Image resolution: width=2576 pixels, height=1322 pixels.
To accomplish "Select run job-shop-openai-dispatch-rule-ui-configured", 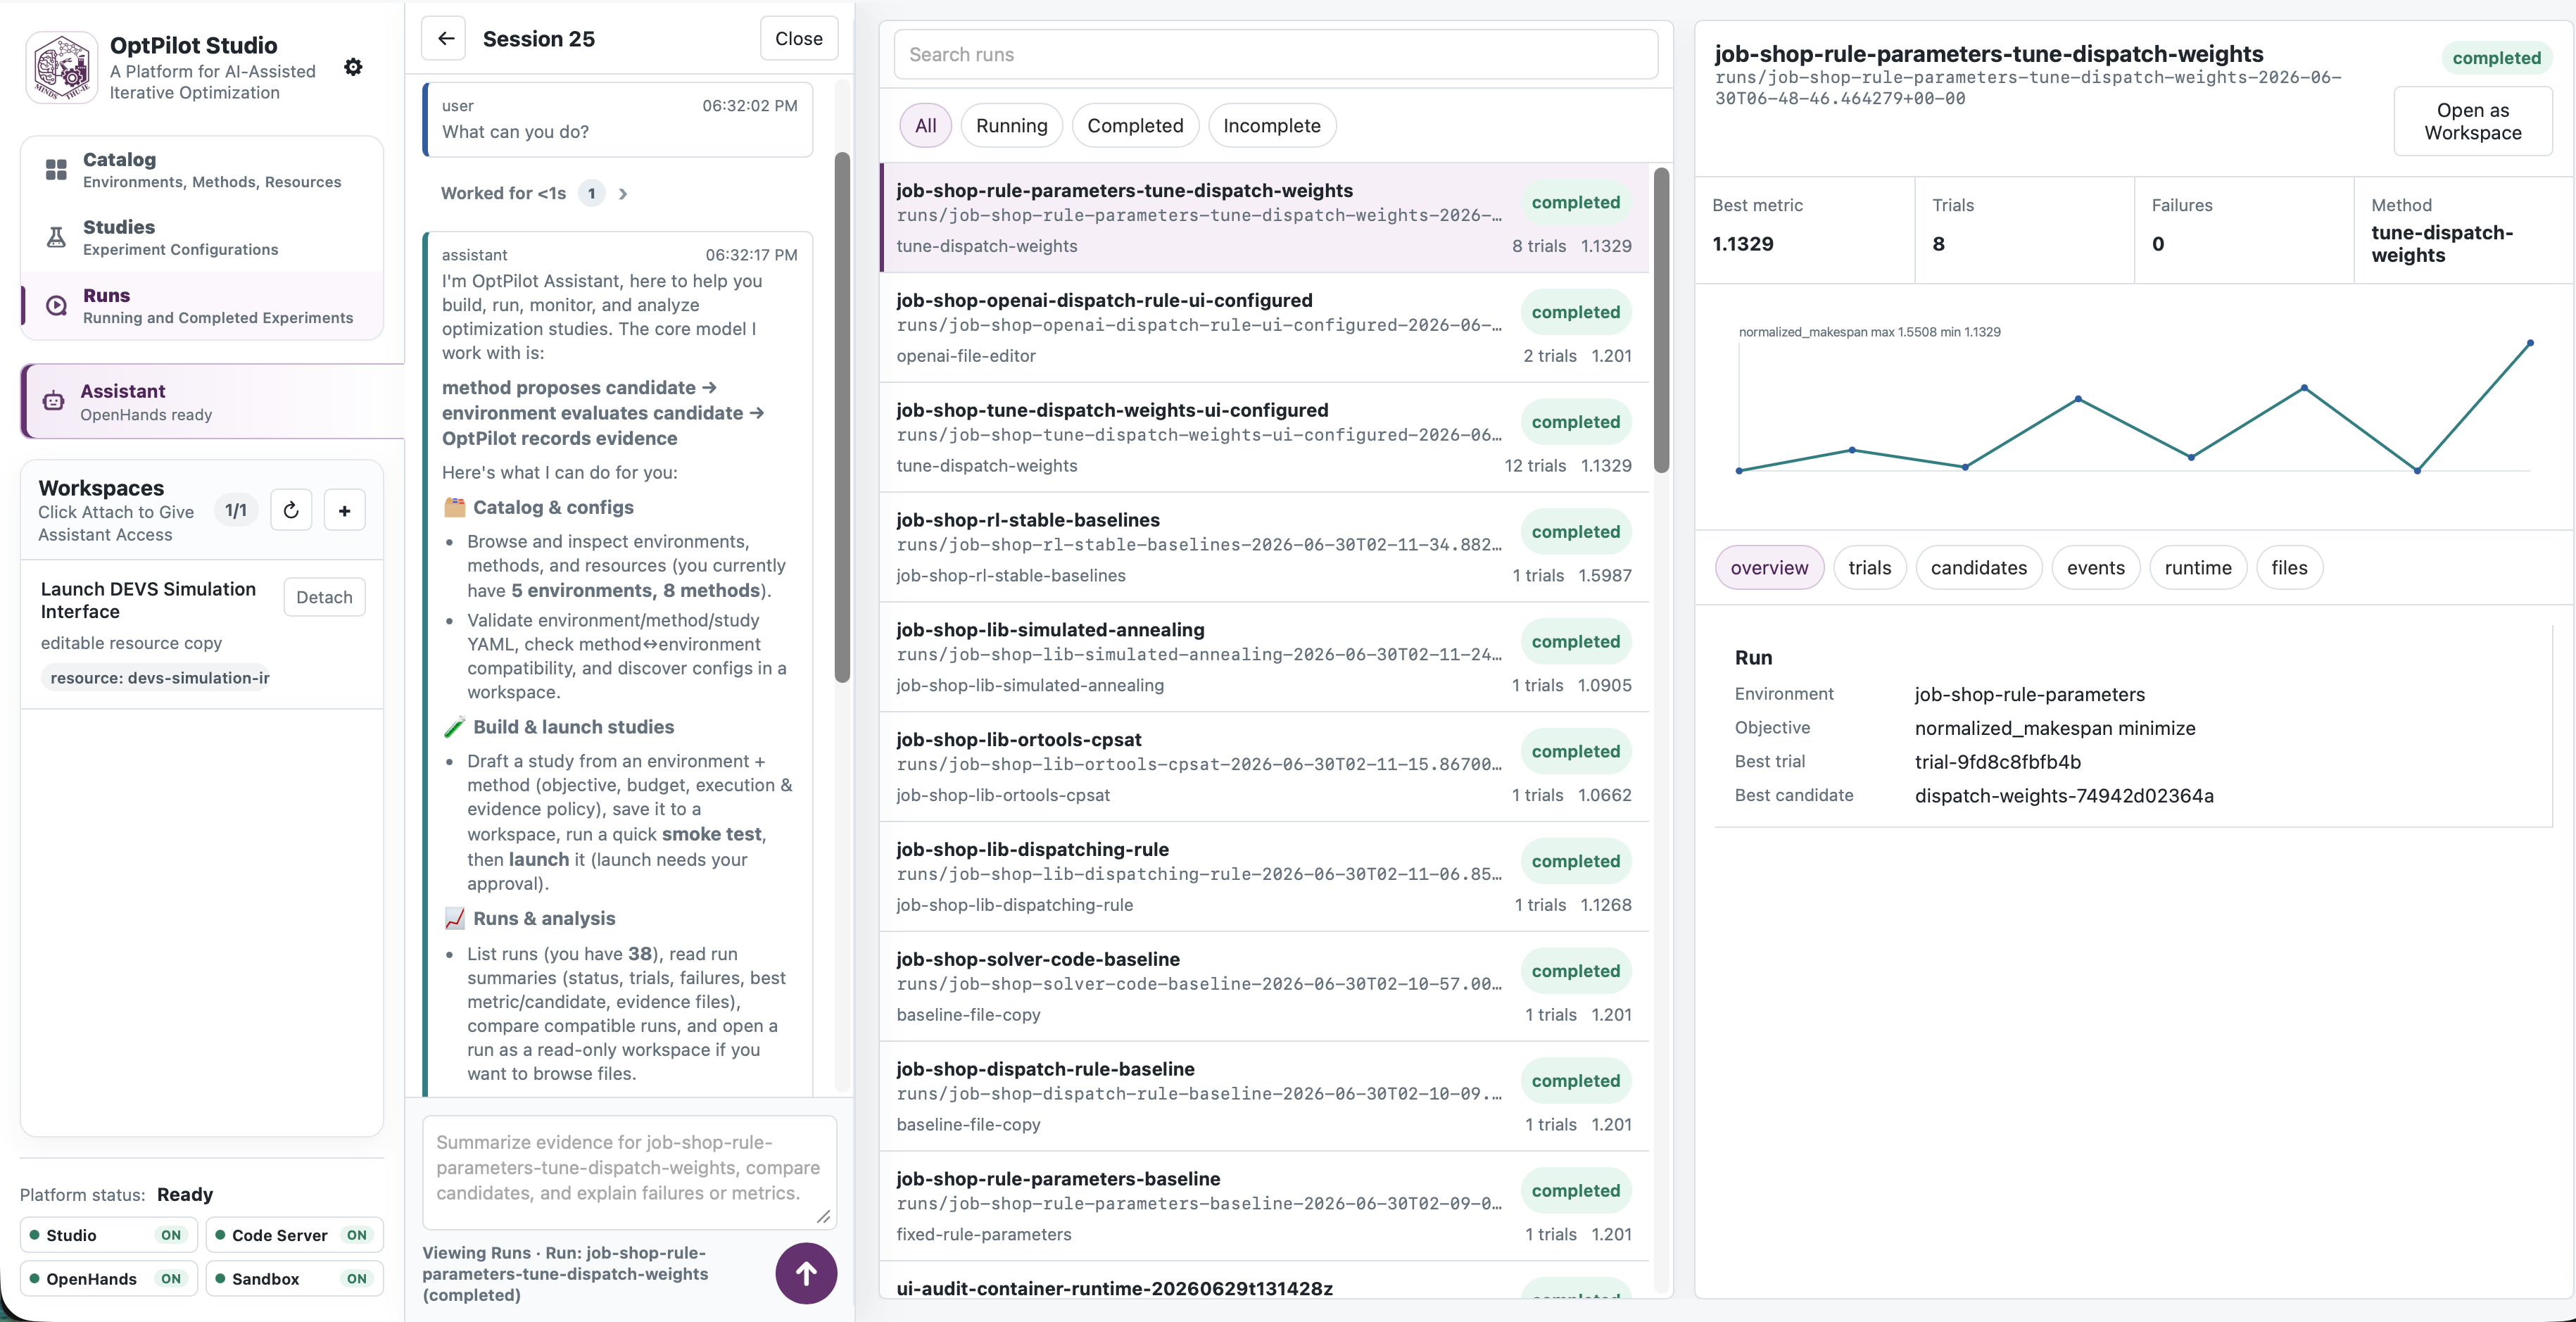I will [1264, 327].
